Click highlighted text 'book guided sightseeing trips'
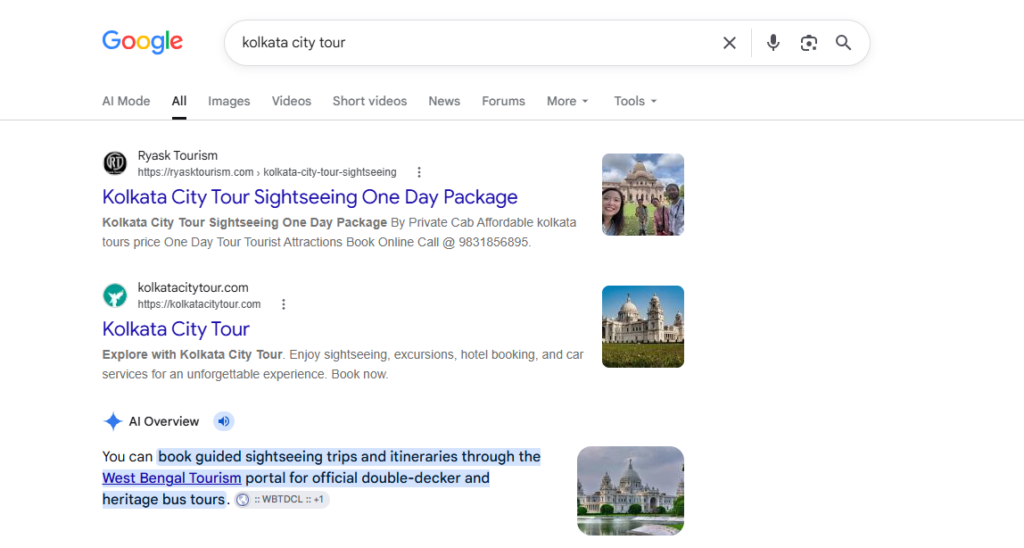The height and width of the screenshot is (548, 1024). point(258,457)
